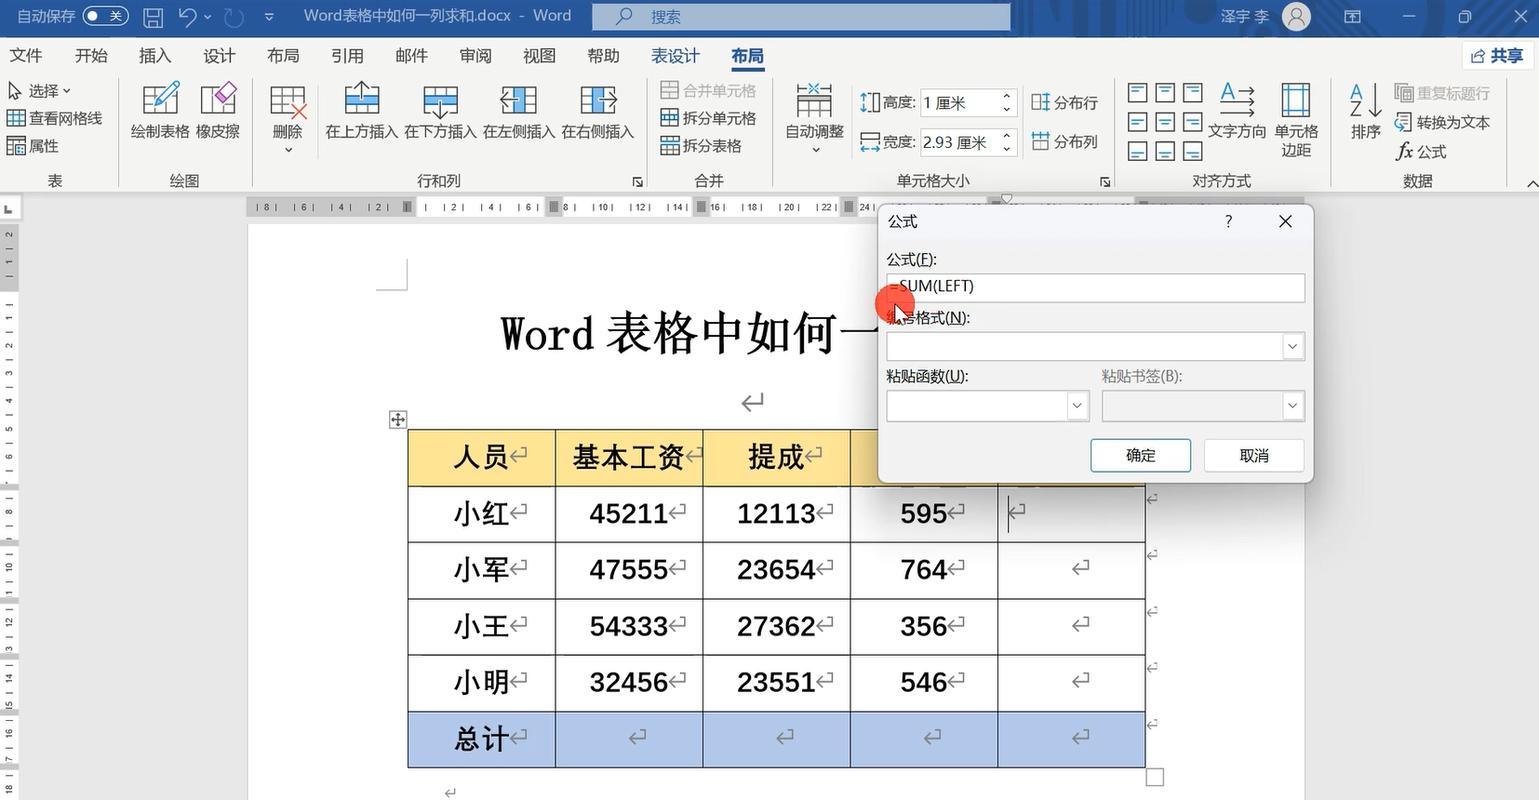Click the fx 公式 button

coord(1422,151)
